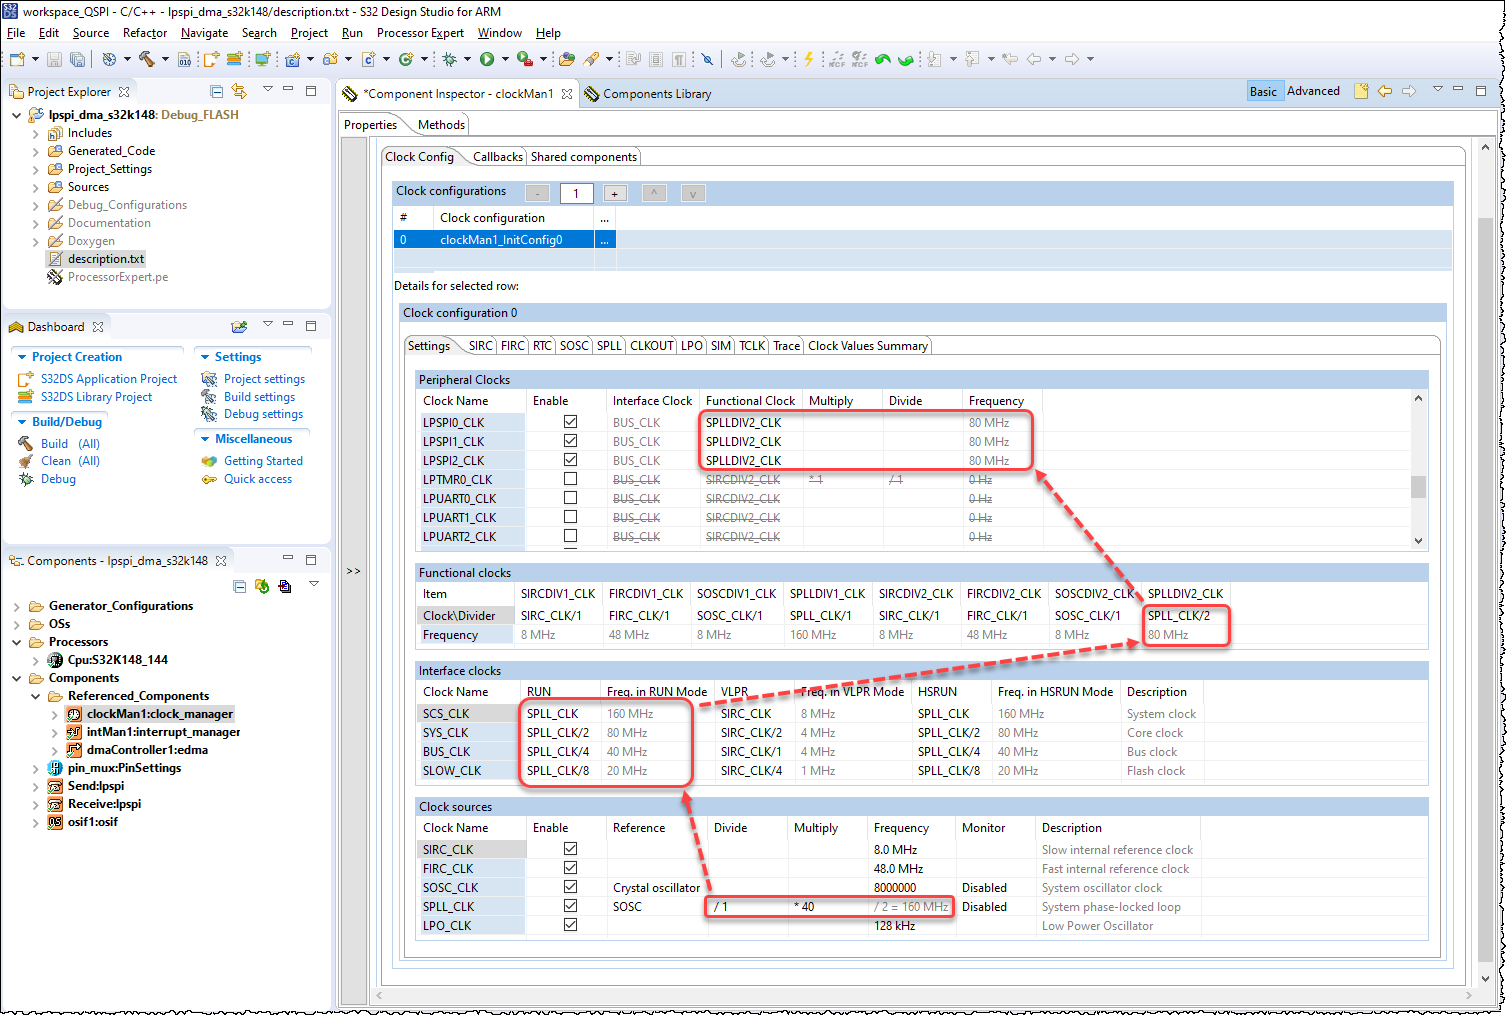Open Build settings in the Dashboard Settings section
The image size is (1507, 1018).
258,396
